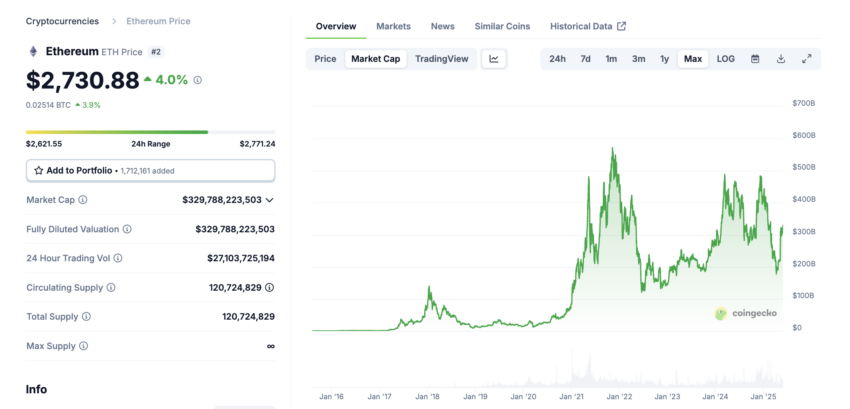Click the 24h Range progress bar
This screenshot has width=850, height=409.
coord(150,132)
